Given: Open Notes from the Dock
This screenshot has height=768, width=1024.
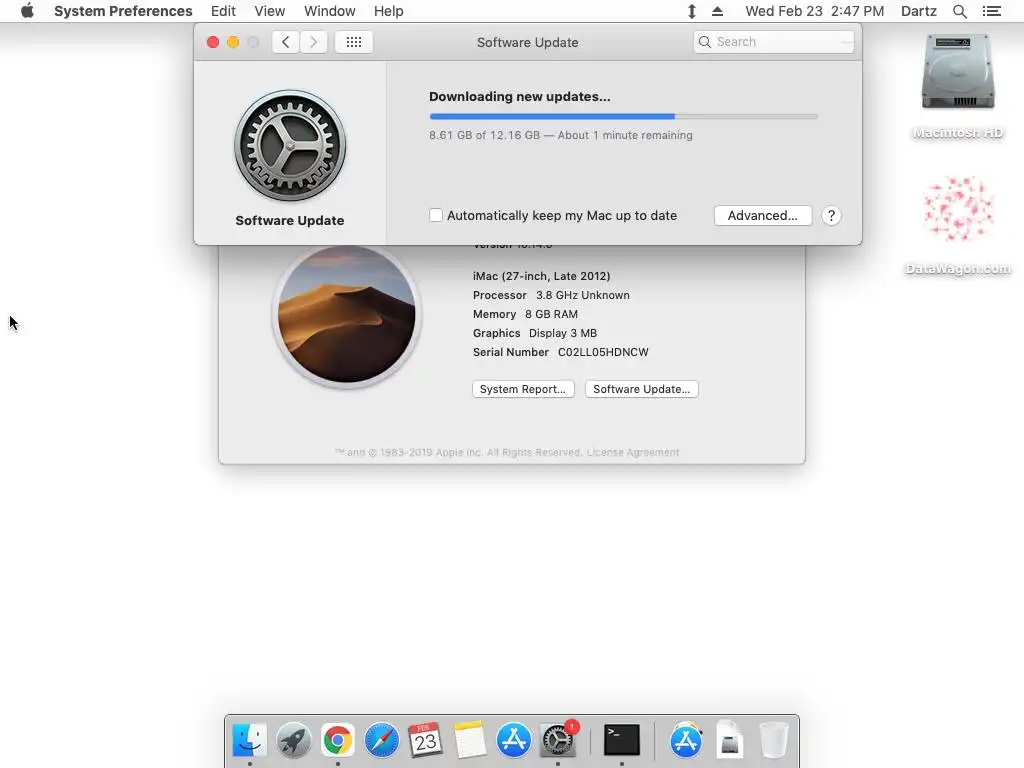Looking at the screenshot, I should pos(470,740).
